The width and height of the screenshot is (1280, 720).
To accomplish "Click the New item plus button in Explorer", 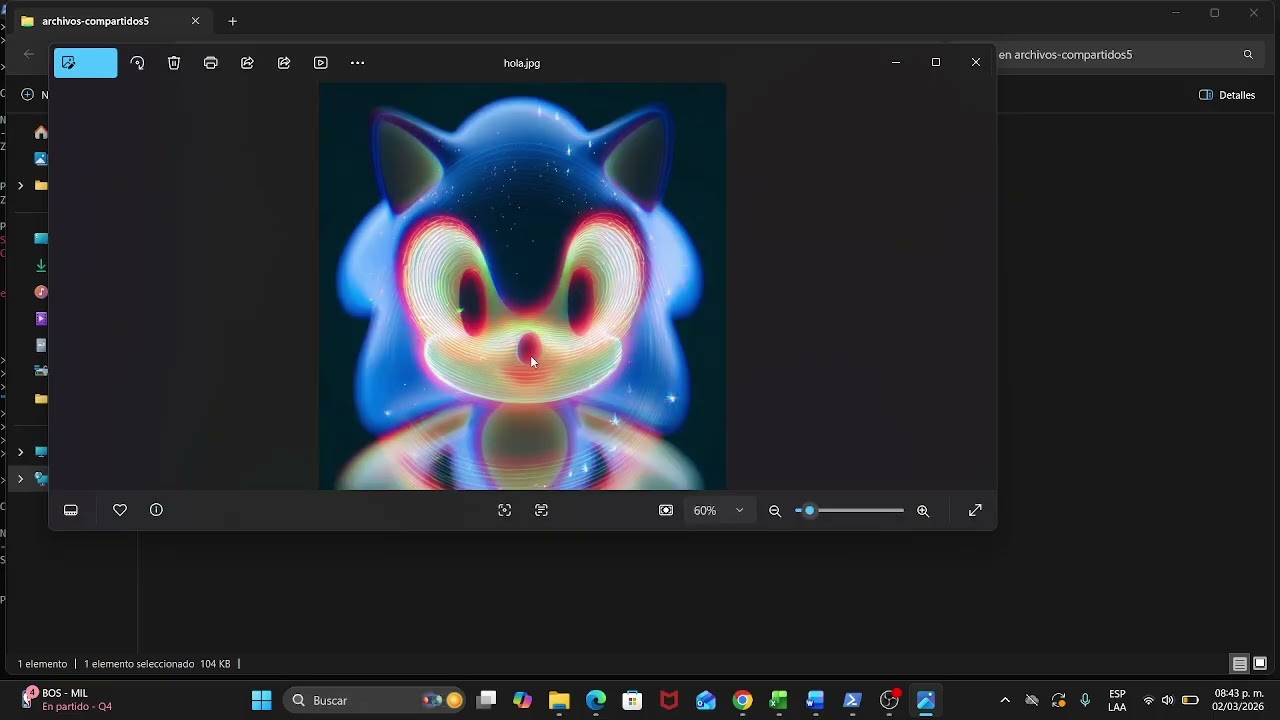I will point(28,95).
